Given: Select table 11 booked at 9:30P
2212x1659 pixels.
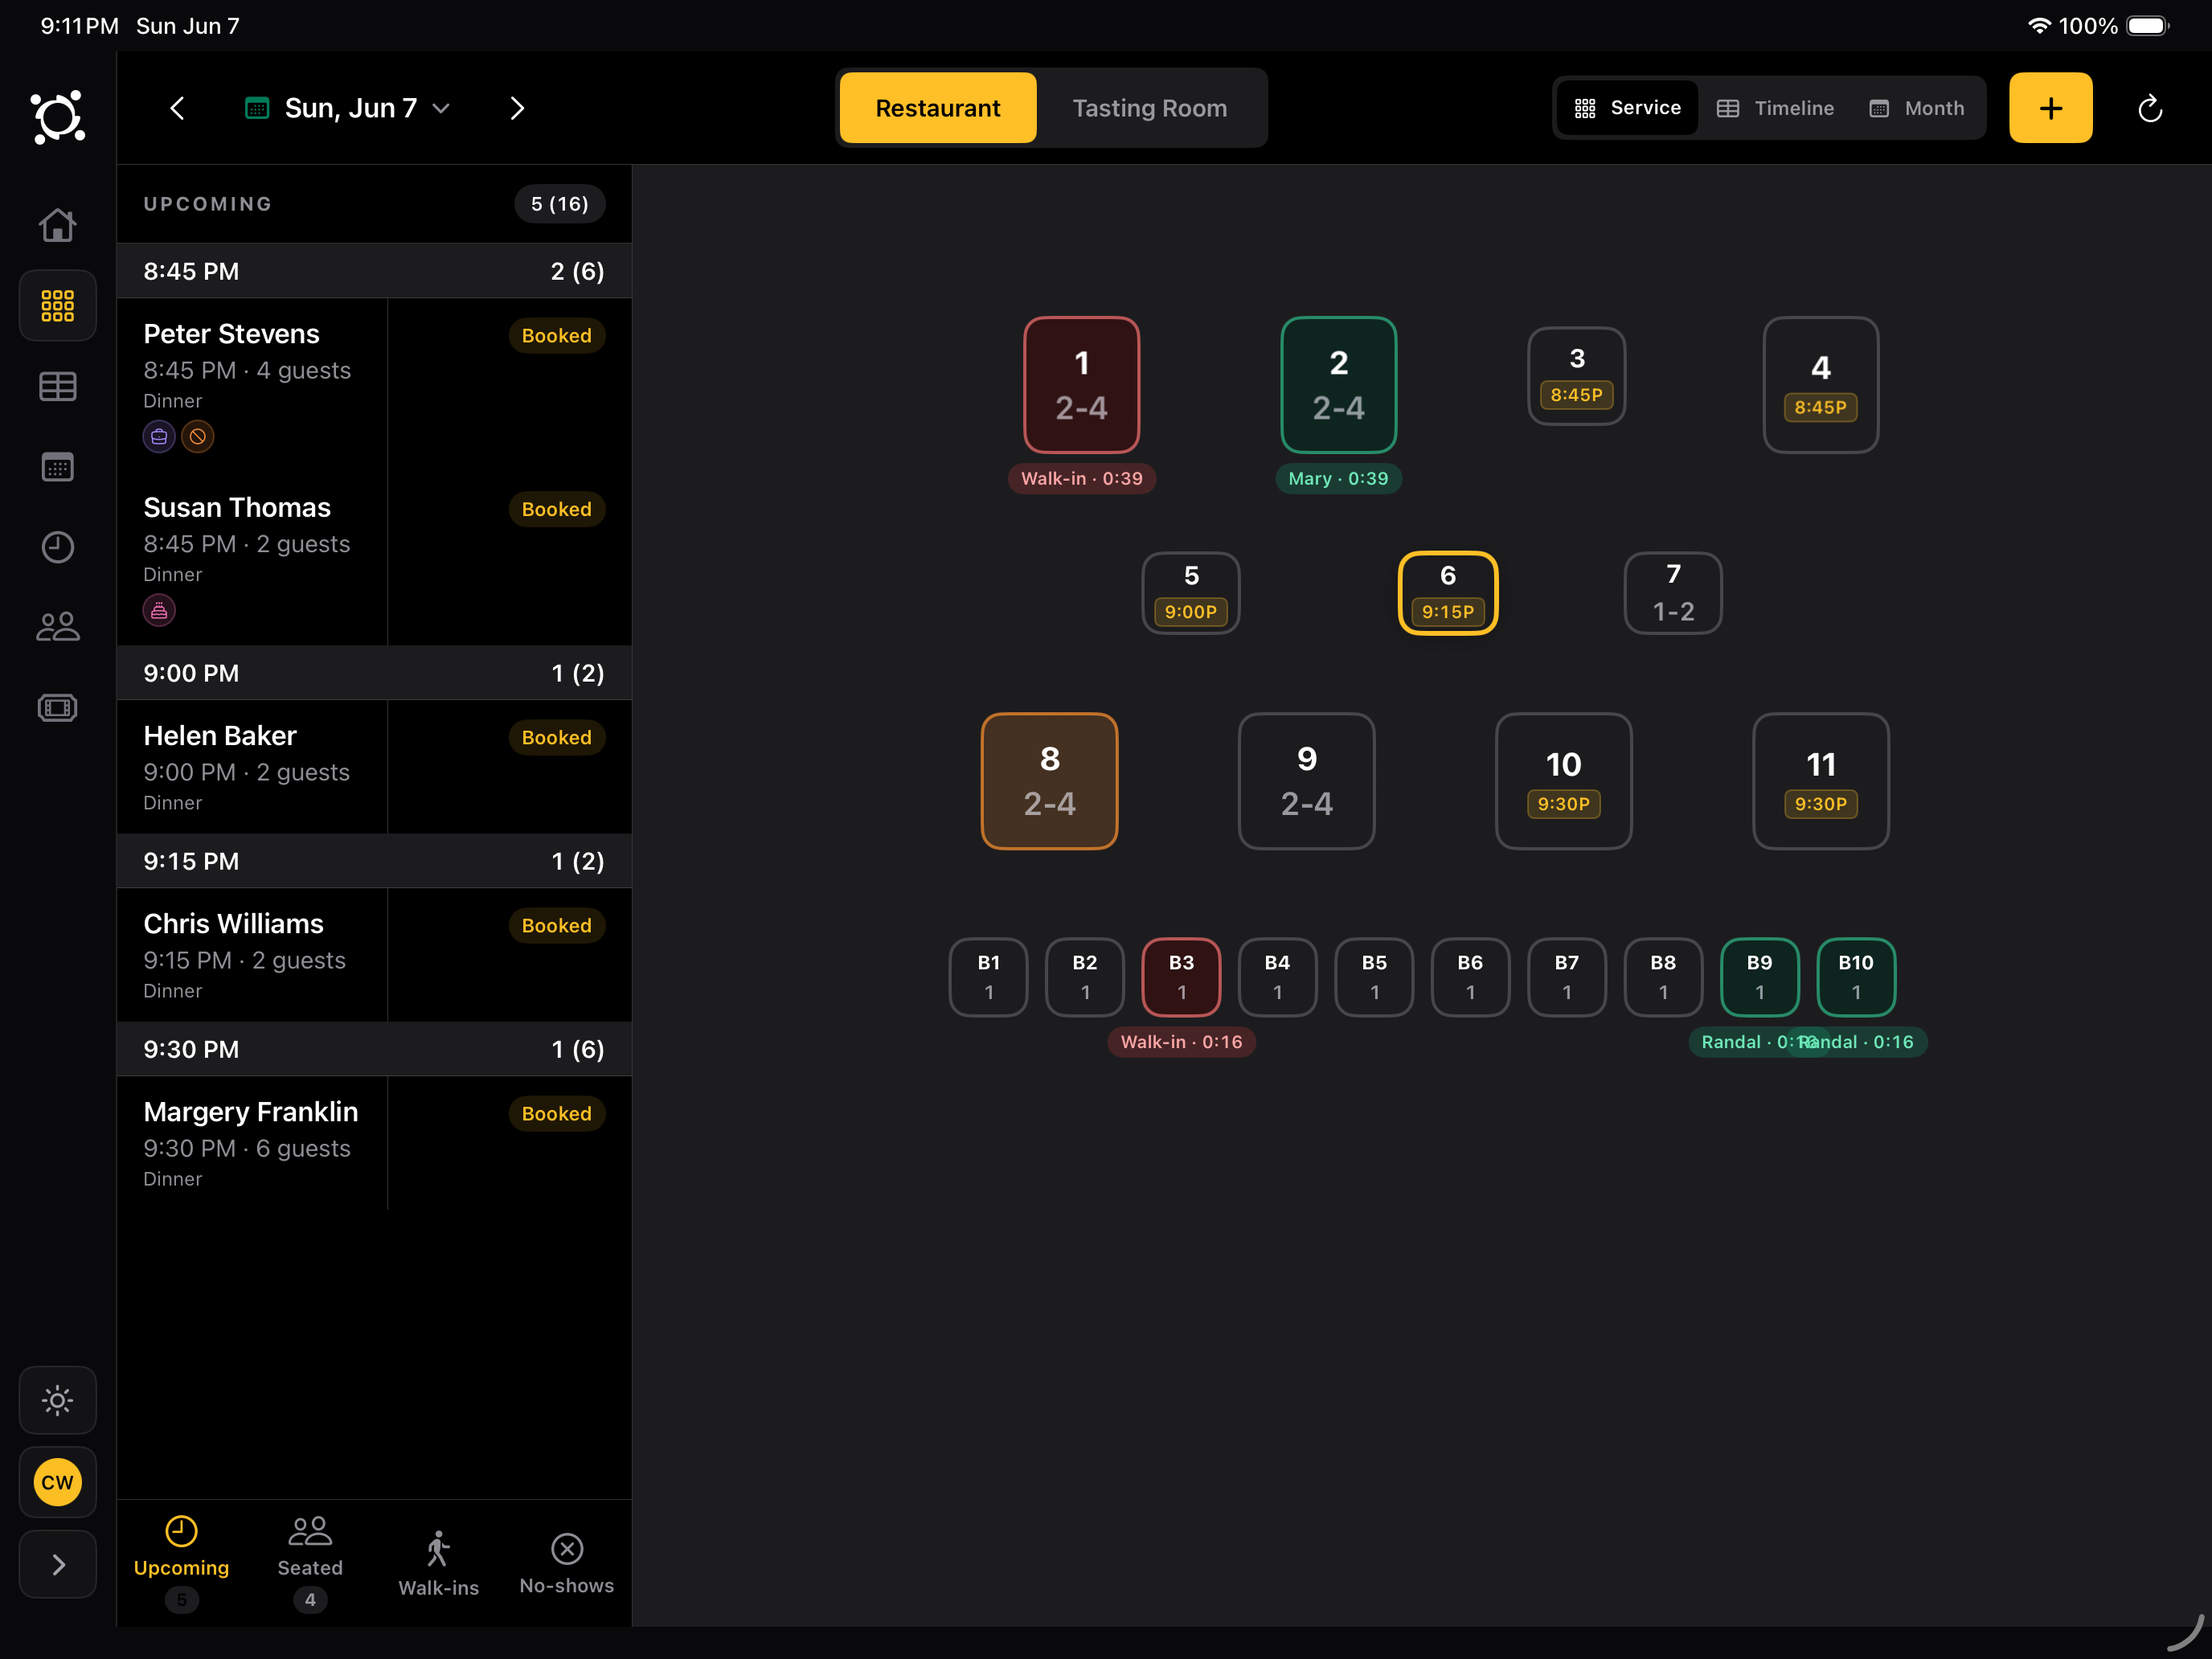Looking at the screenshot, I should tap(1820, 781).
